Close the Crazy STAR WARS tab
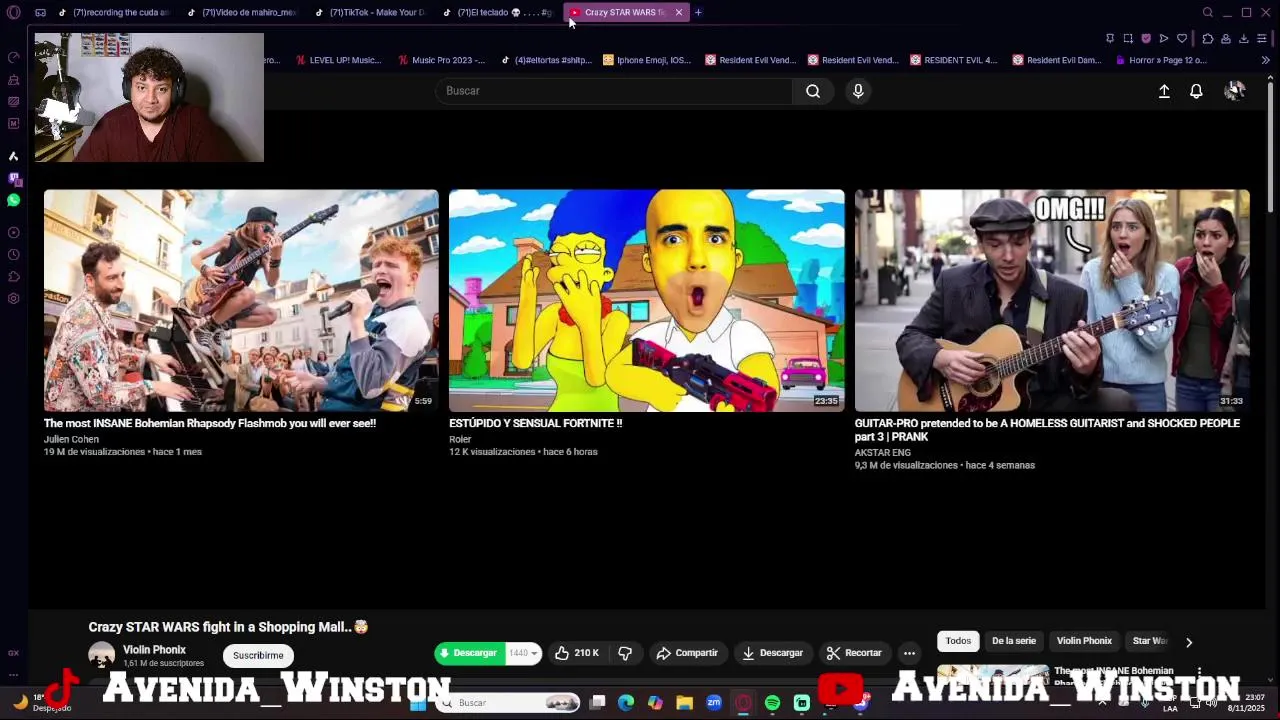1280x720 pixels. (x=679, y=12)
